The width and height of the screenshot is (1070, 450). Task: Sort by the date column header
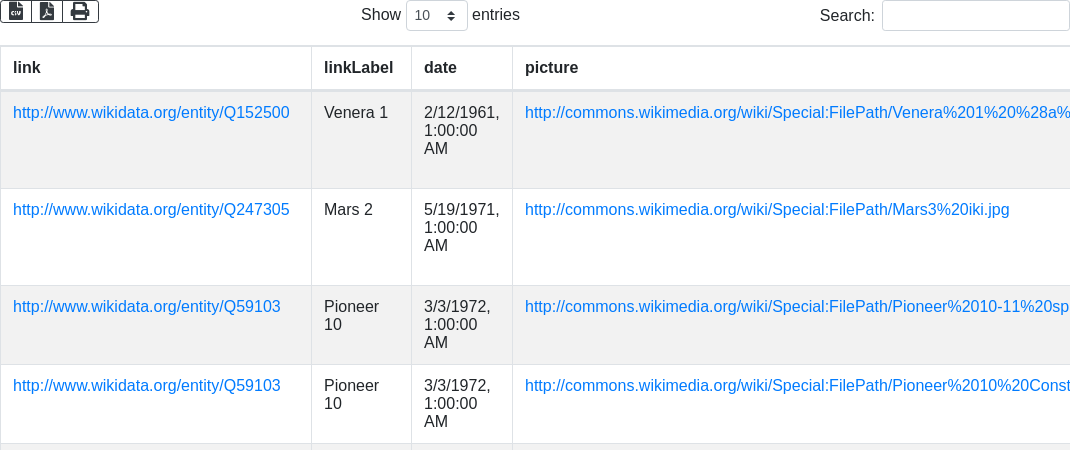(x=440, y=68)
